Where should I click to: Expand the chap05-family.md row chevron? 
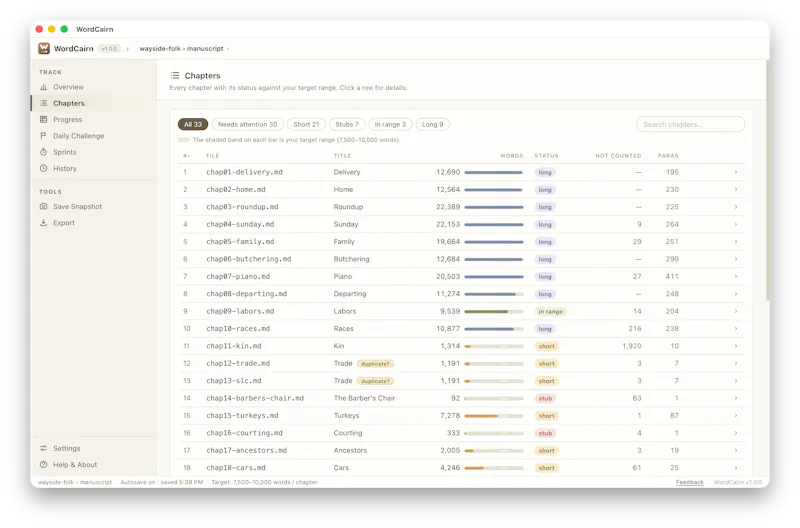[x=736, y=242]
